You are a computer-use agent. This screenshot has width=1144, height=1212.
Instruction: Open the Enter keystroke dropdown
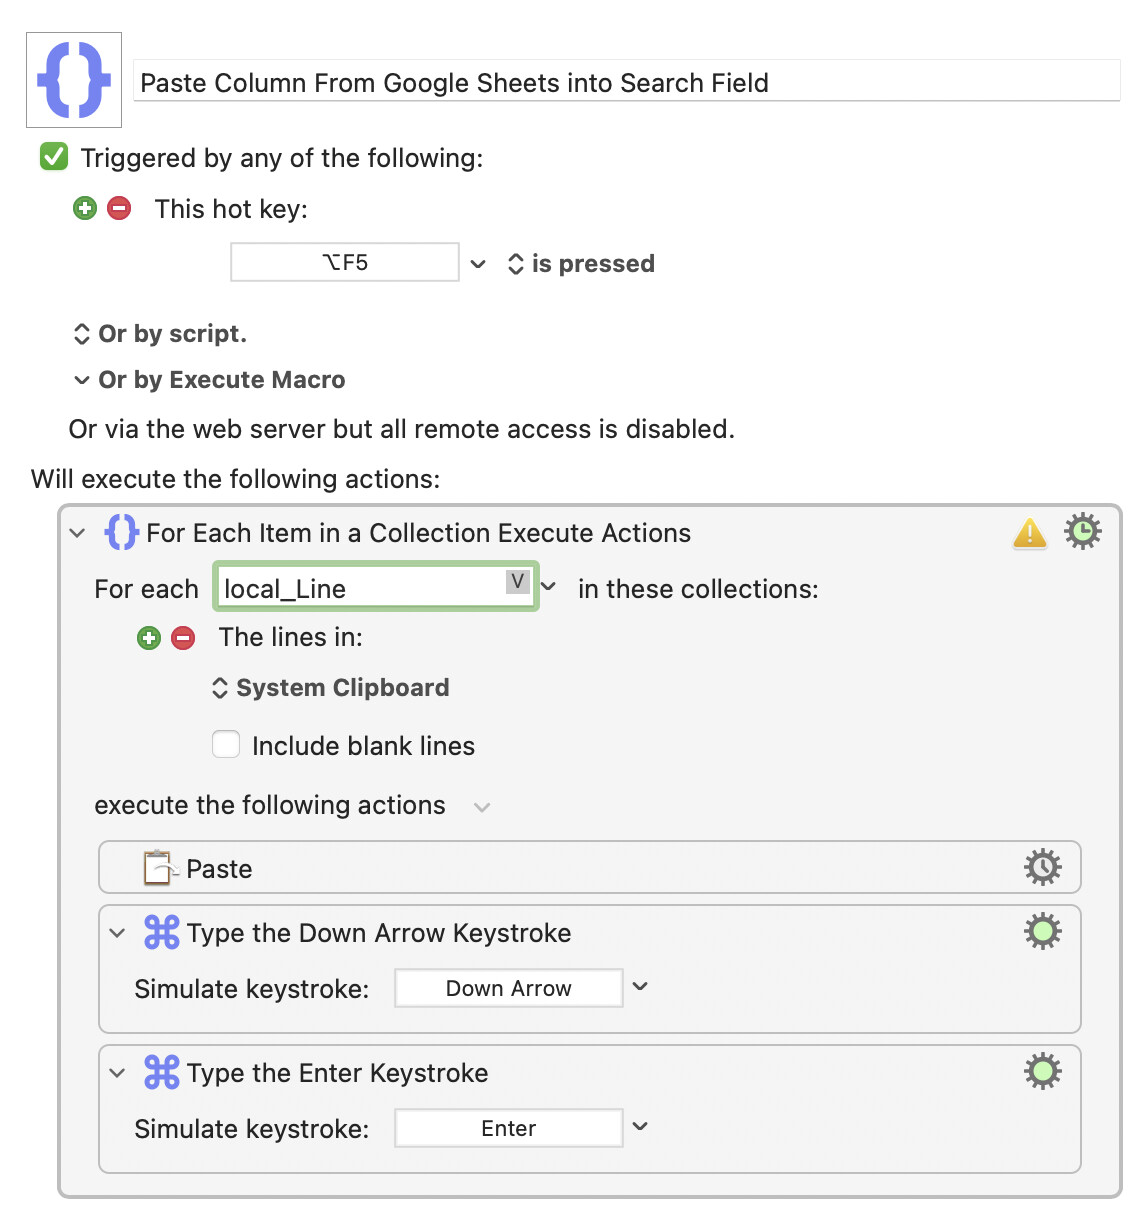641,1127
